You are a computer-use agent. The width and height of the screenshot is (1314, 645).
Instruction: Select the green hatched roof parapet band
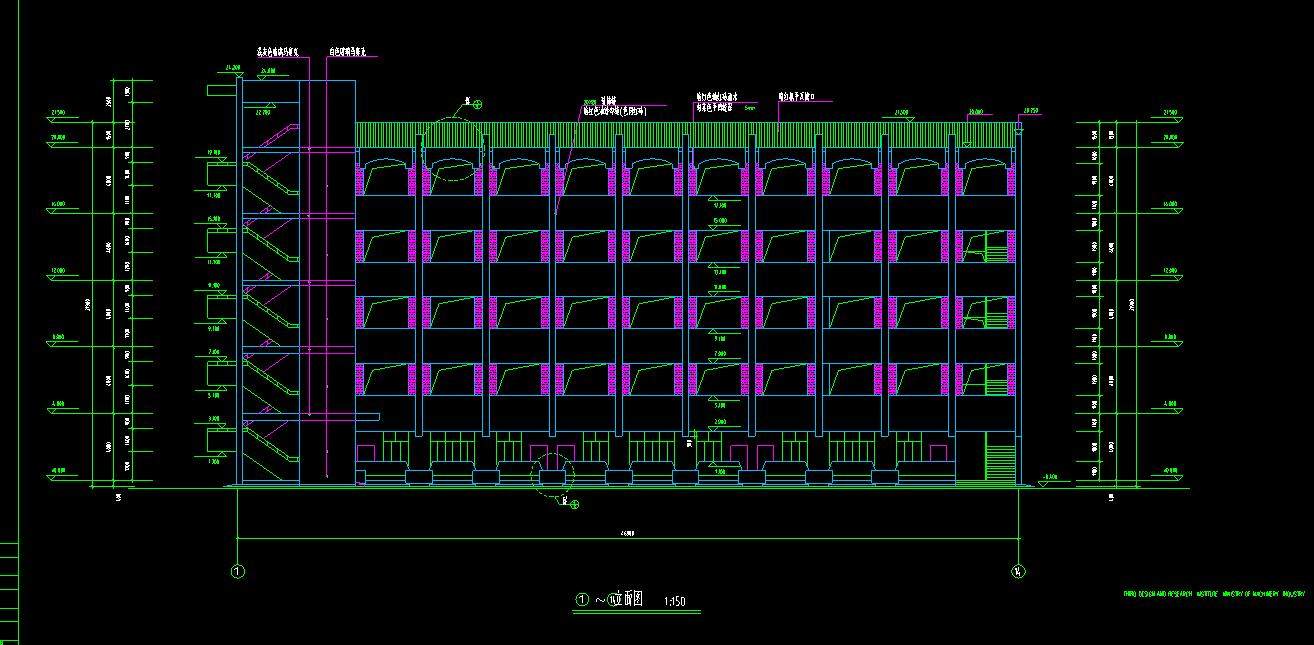pos(685,136)
